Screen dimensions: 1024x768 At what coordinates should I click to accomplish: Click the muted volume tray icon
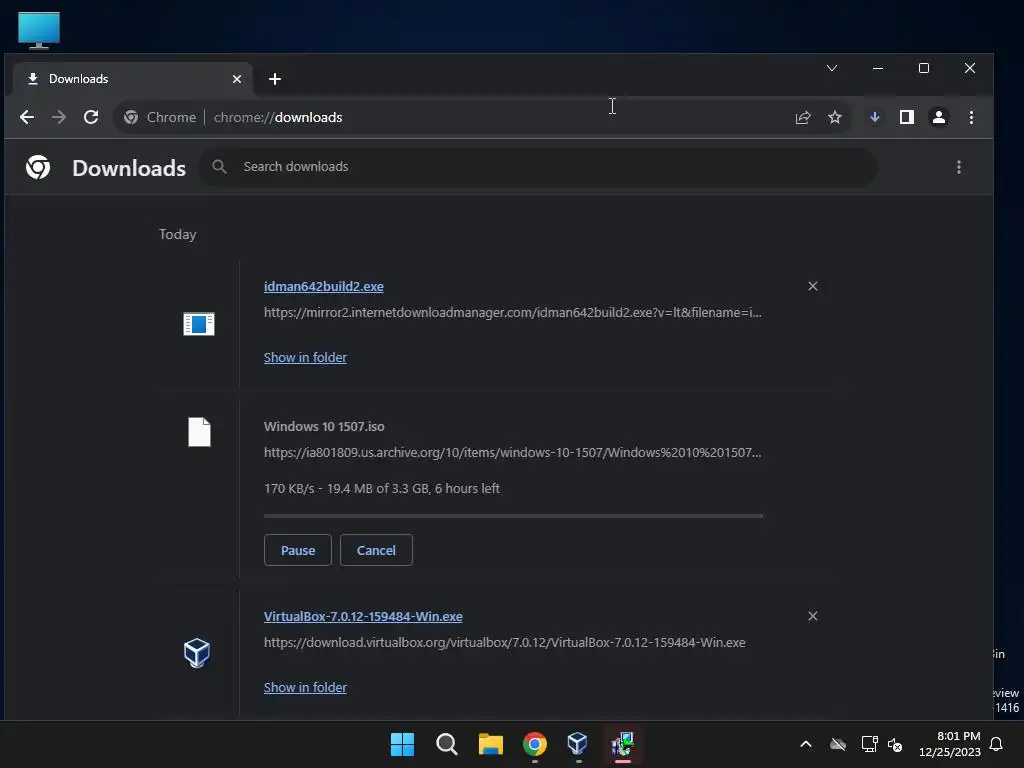tap(895, 744)
